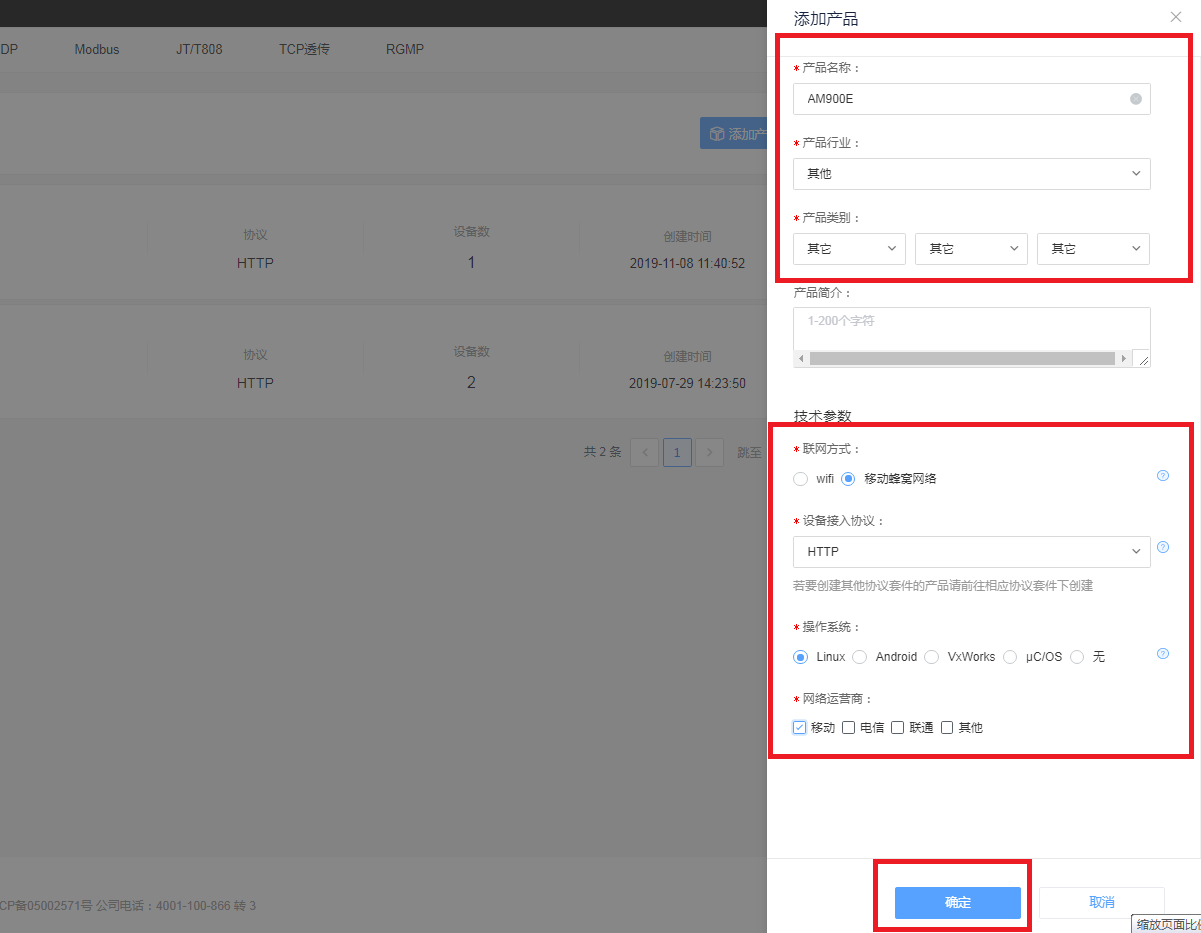
Task: Choose μC/OS as operating system
Action: click(x=1010, y=657)
